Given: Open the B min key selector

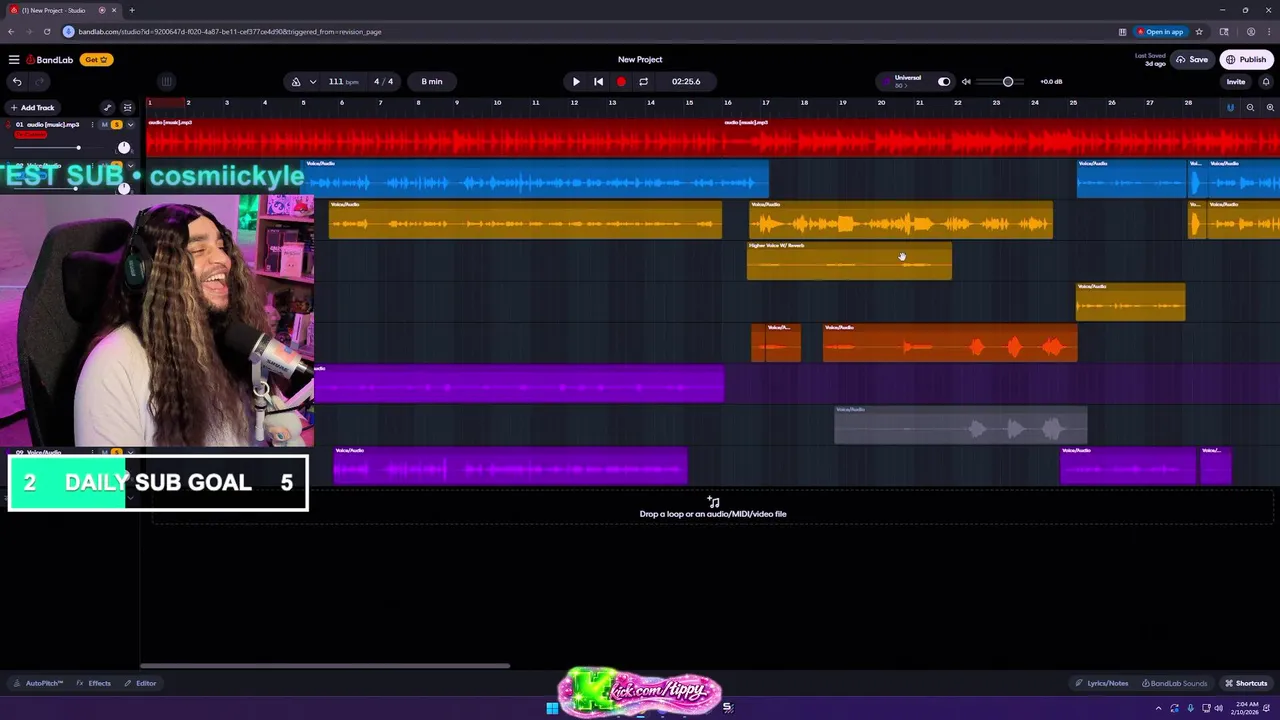Looking at the screenshot, I should (432, 82).
